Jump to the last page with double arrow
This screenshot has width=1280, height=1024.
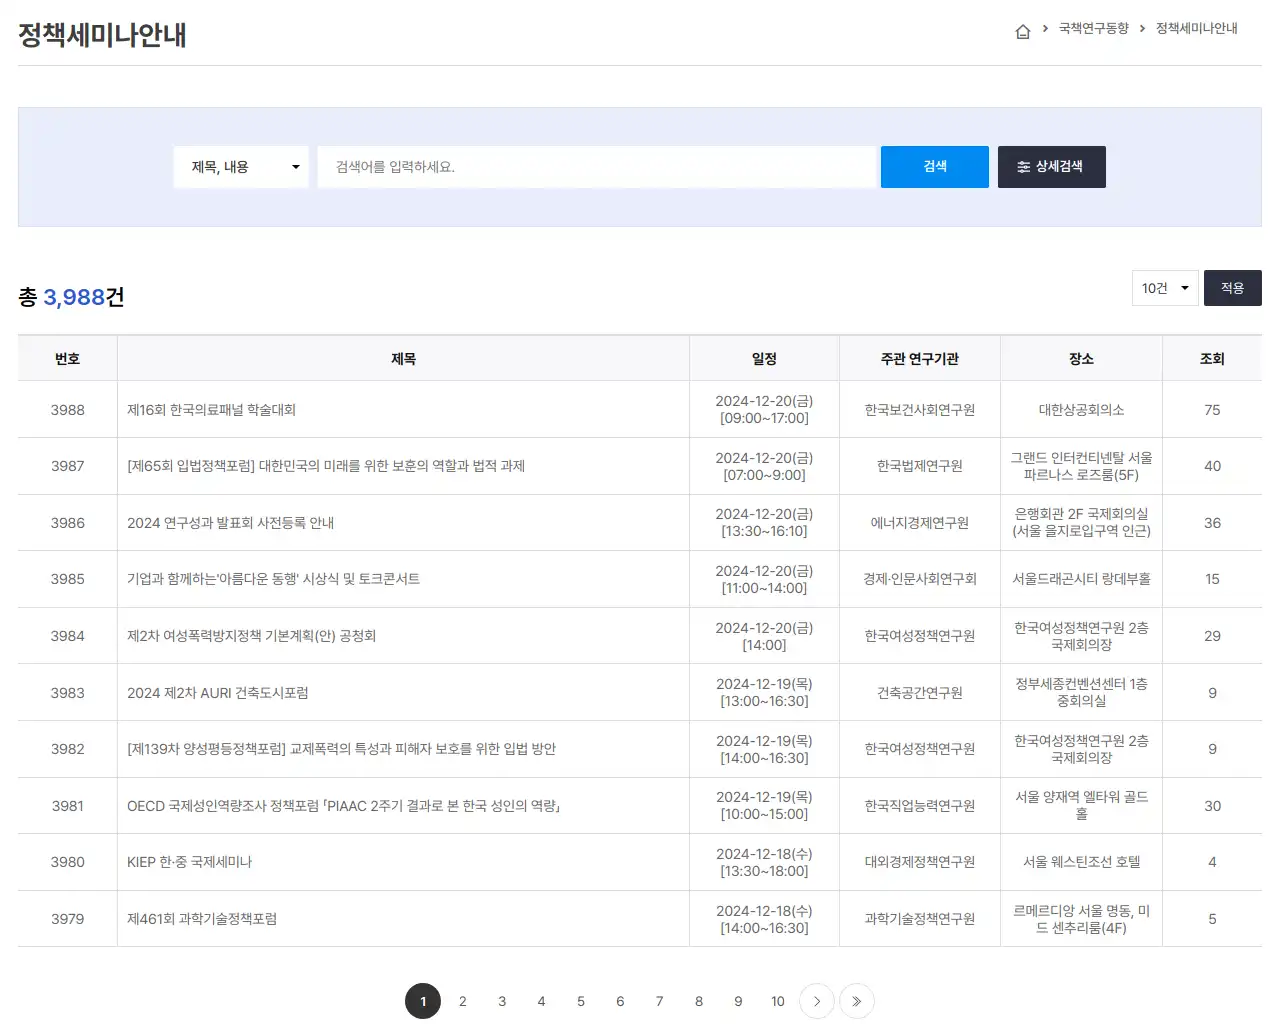[x=856, y=1000]
